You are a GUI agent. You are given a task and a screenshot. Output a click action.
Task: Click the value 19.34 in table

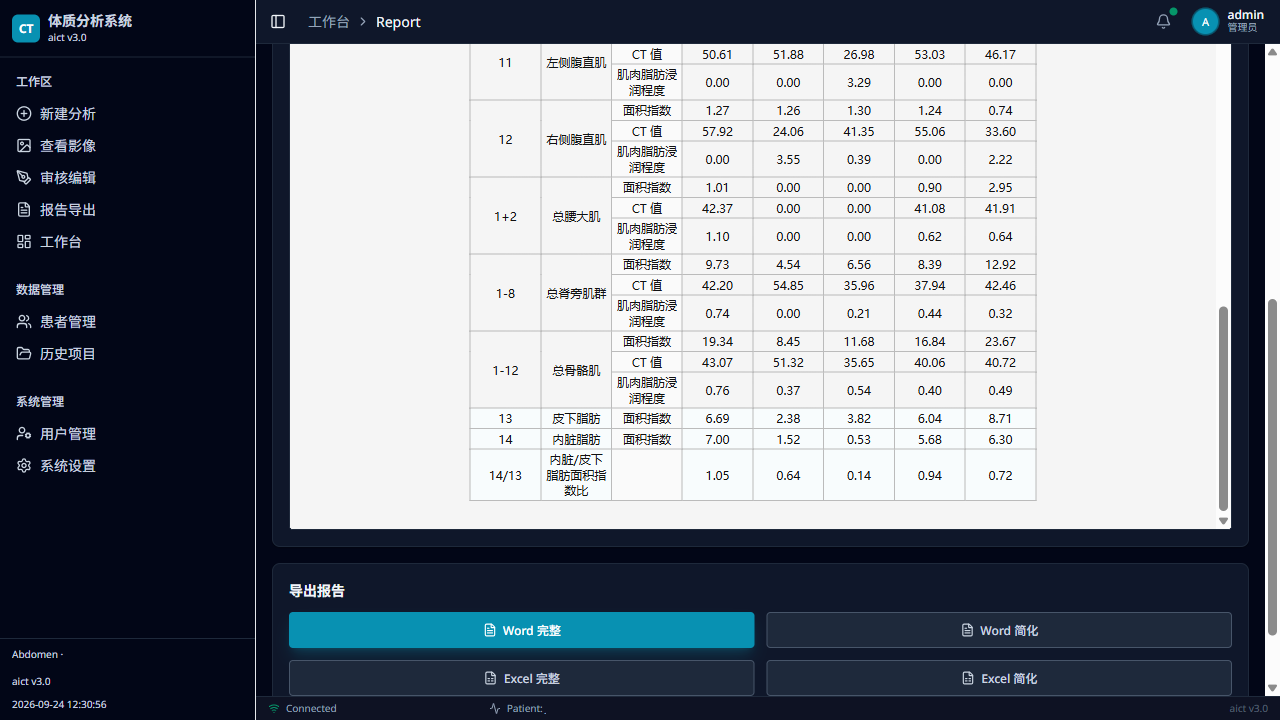pos(717,342)
